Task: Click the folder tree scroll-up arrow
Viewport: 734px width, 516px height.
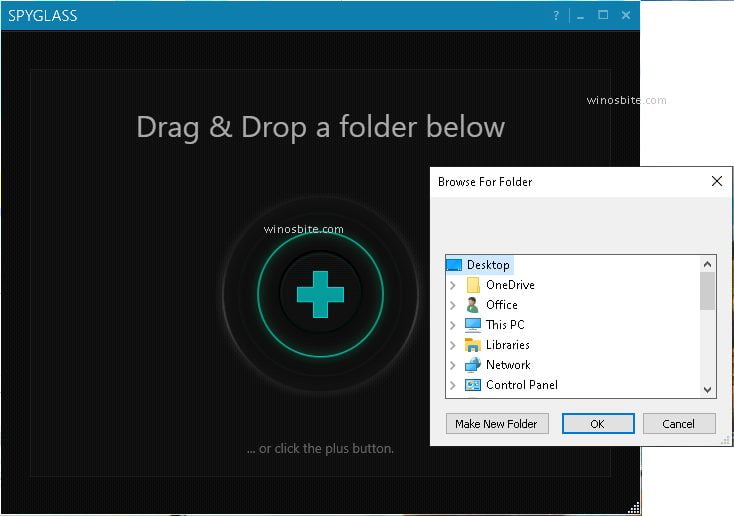Action: [707, 264]
